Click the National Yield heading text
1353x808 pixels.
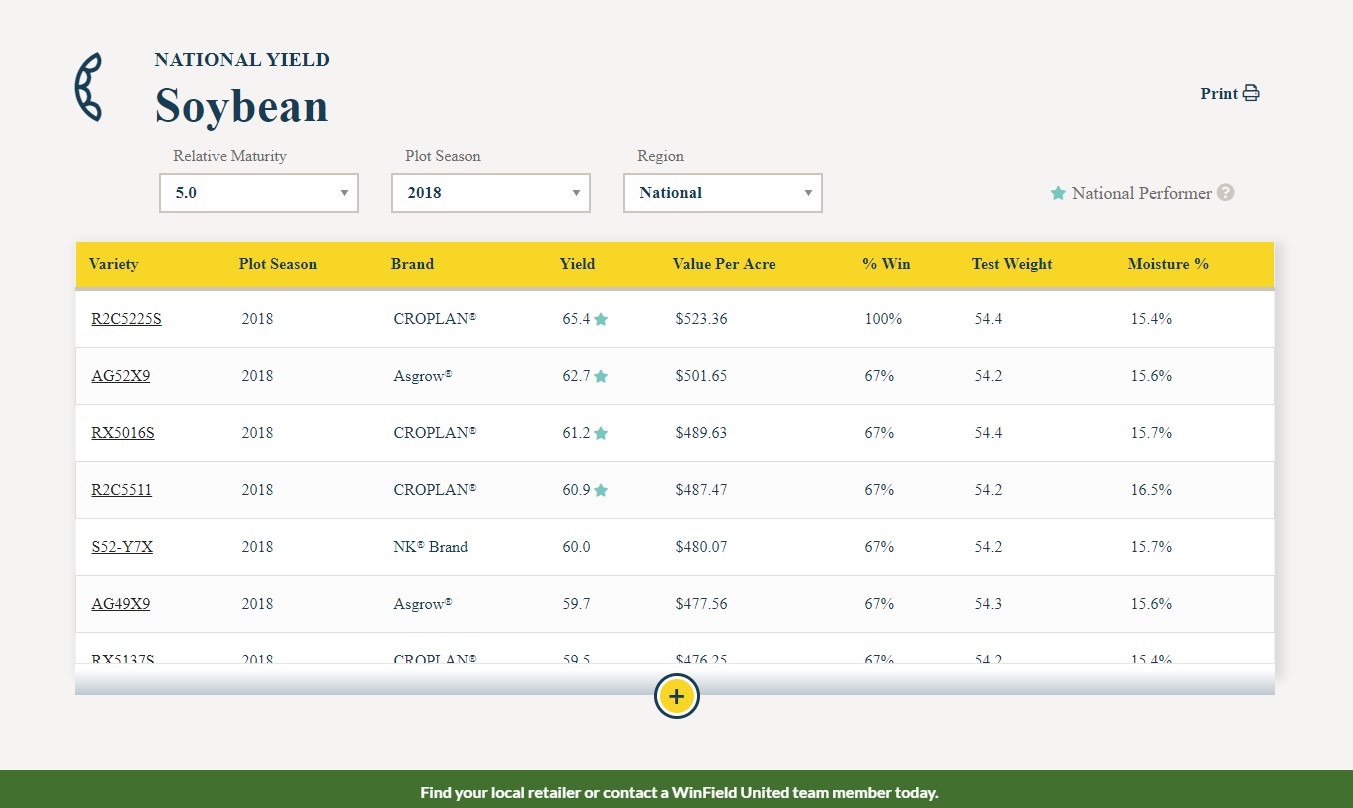coord(242,60)
